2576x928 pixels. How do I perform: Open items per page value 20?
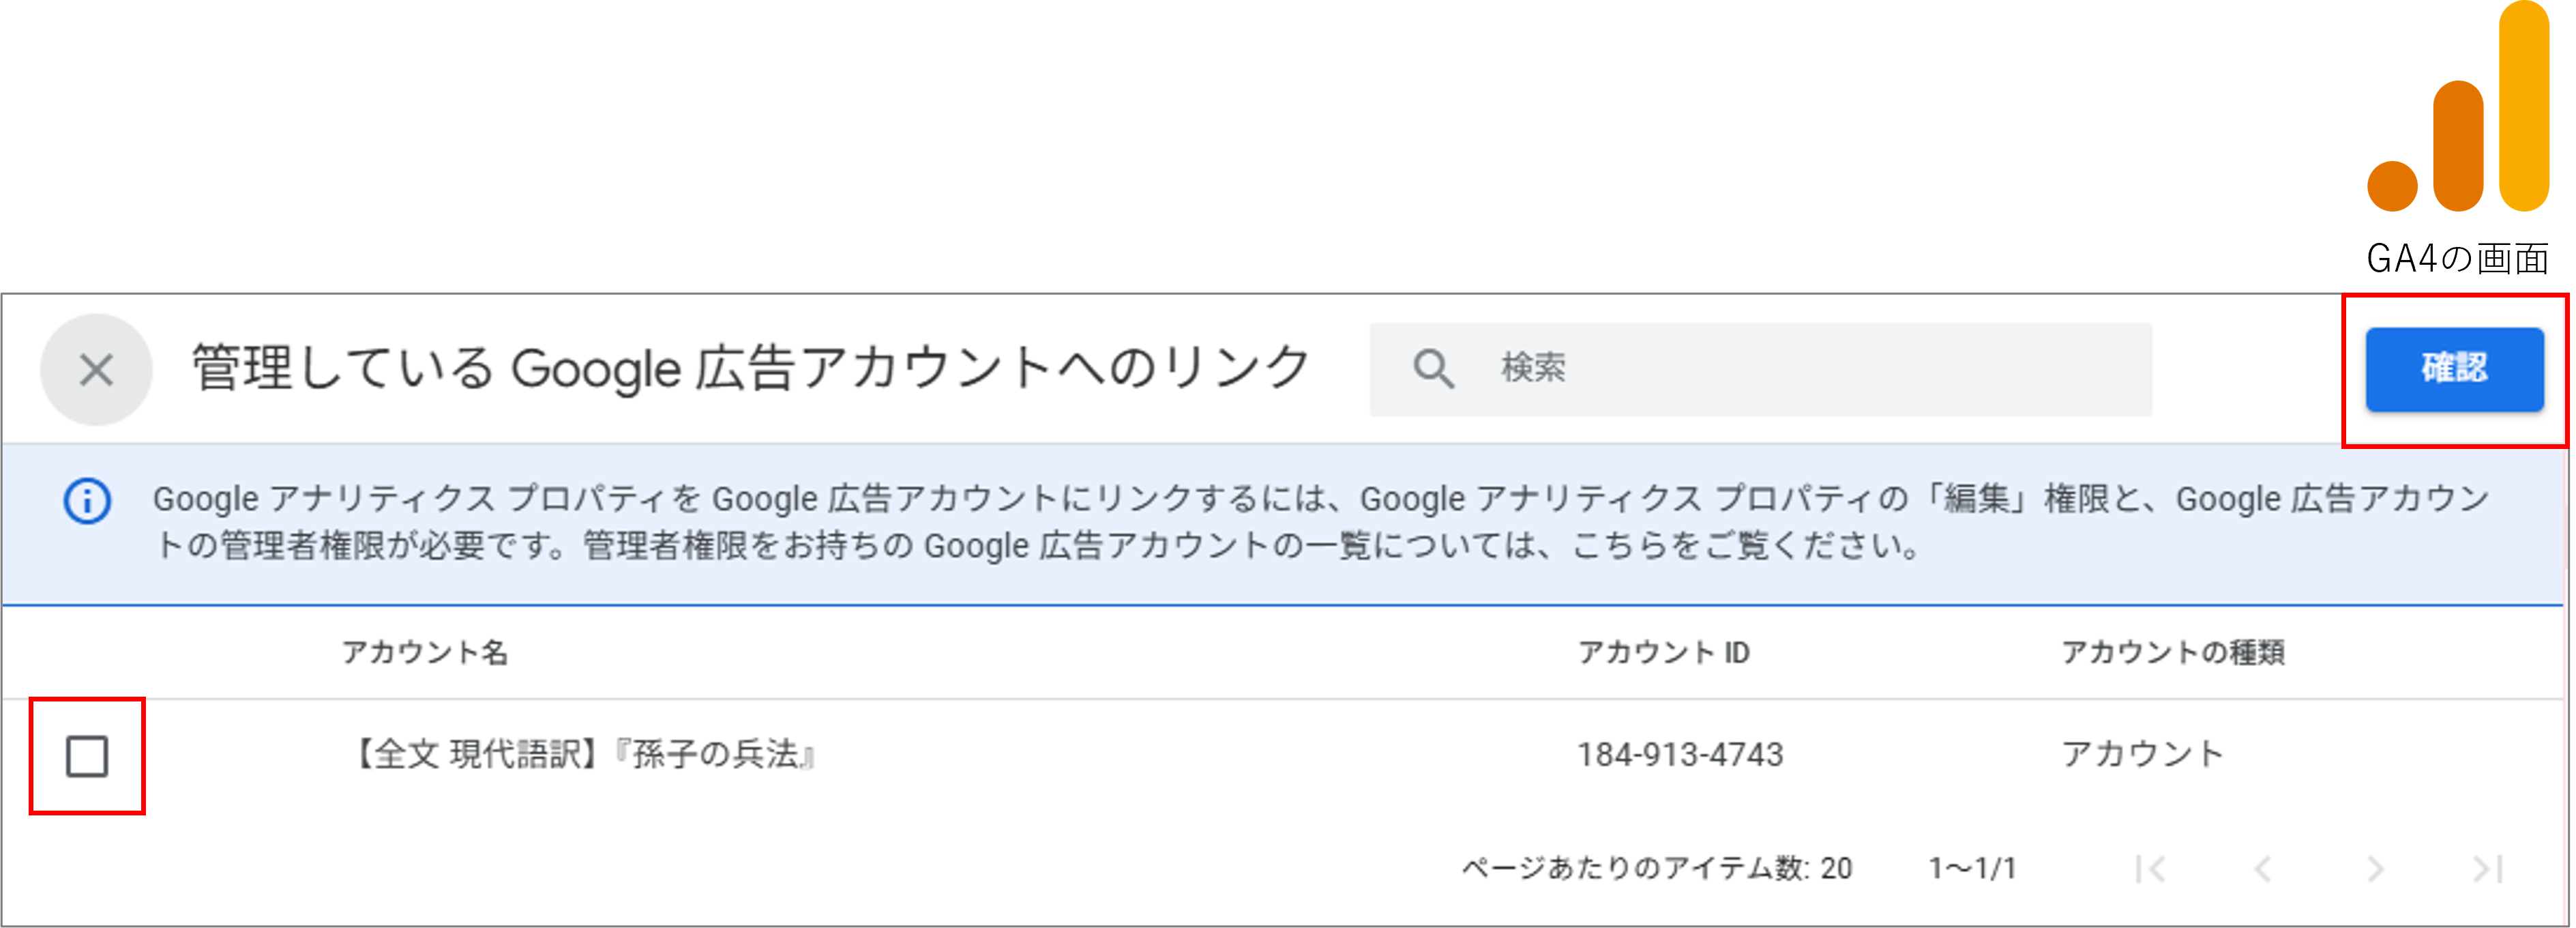tap(1836, 868)
